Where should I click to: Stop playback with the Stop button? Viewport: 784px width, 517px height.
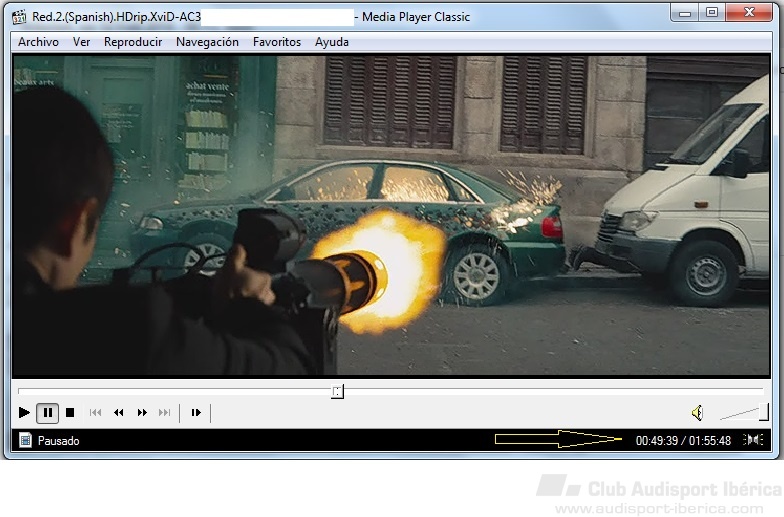70,412
